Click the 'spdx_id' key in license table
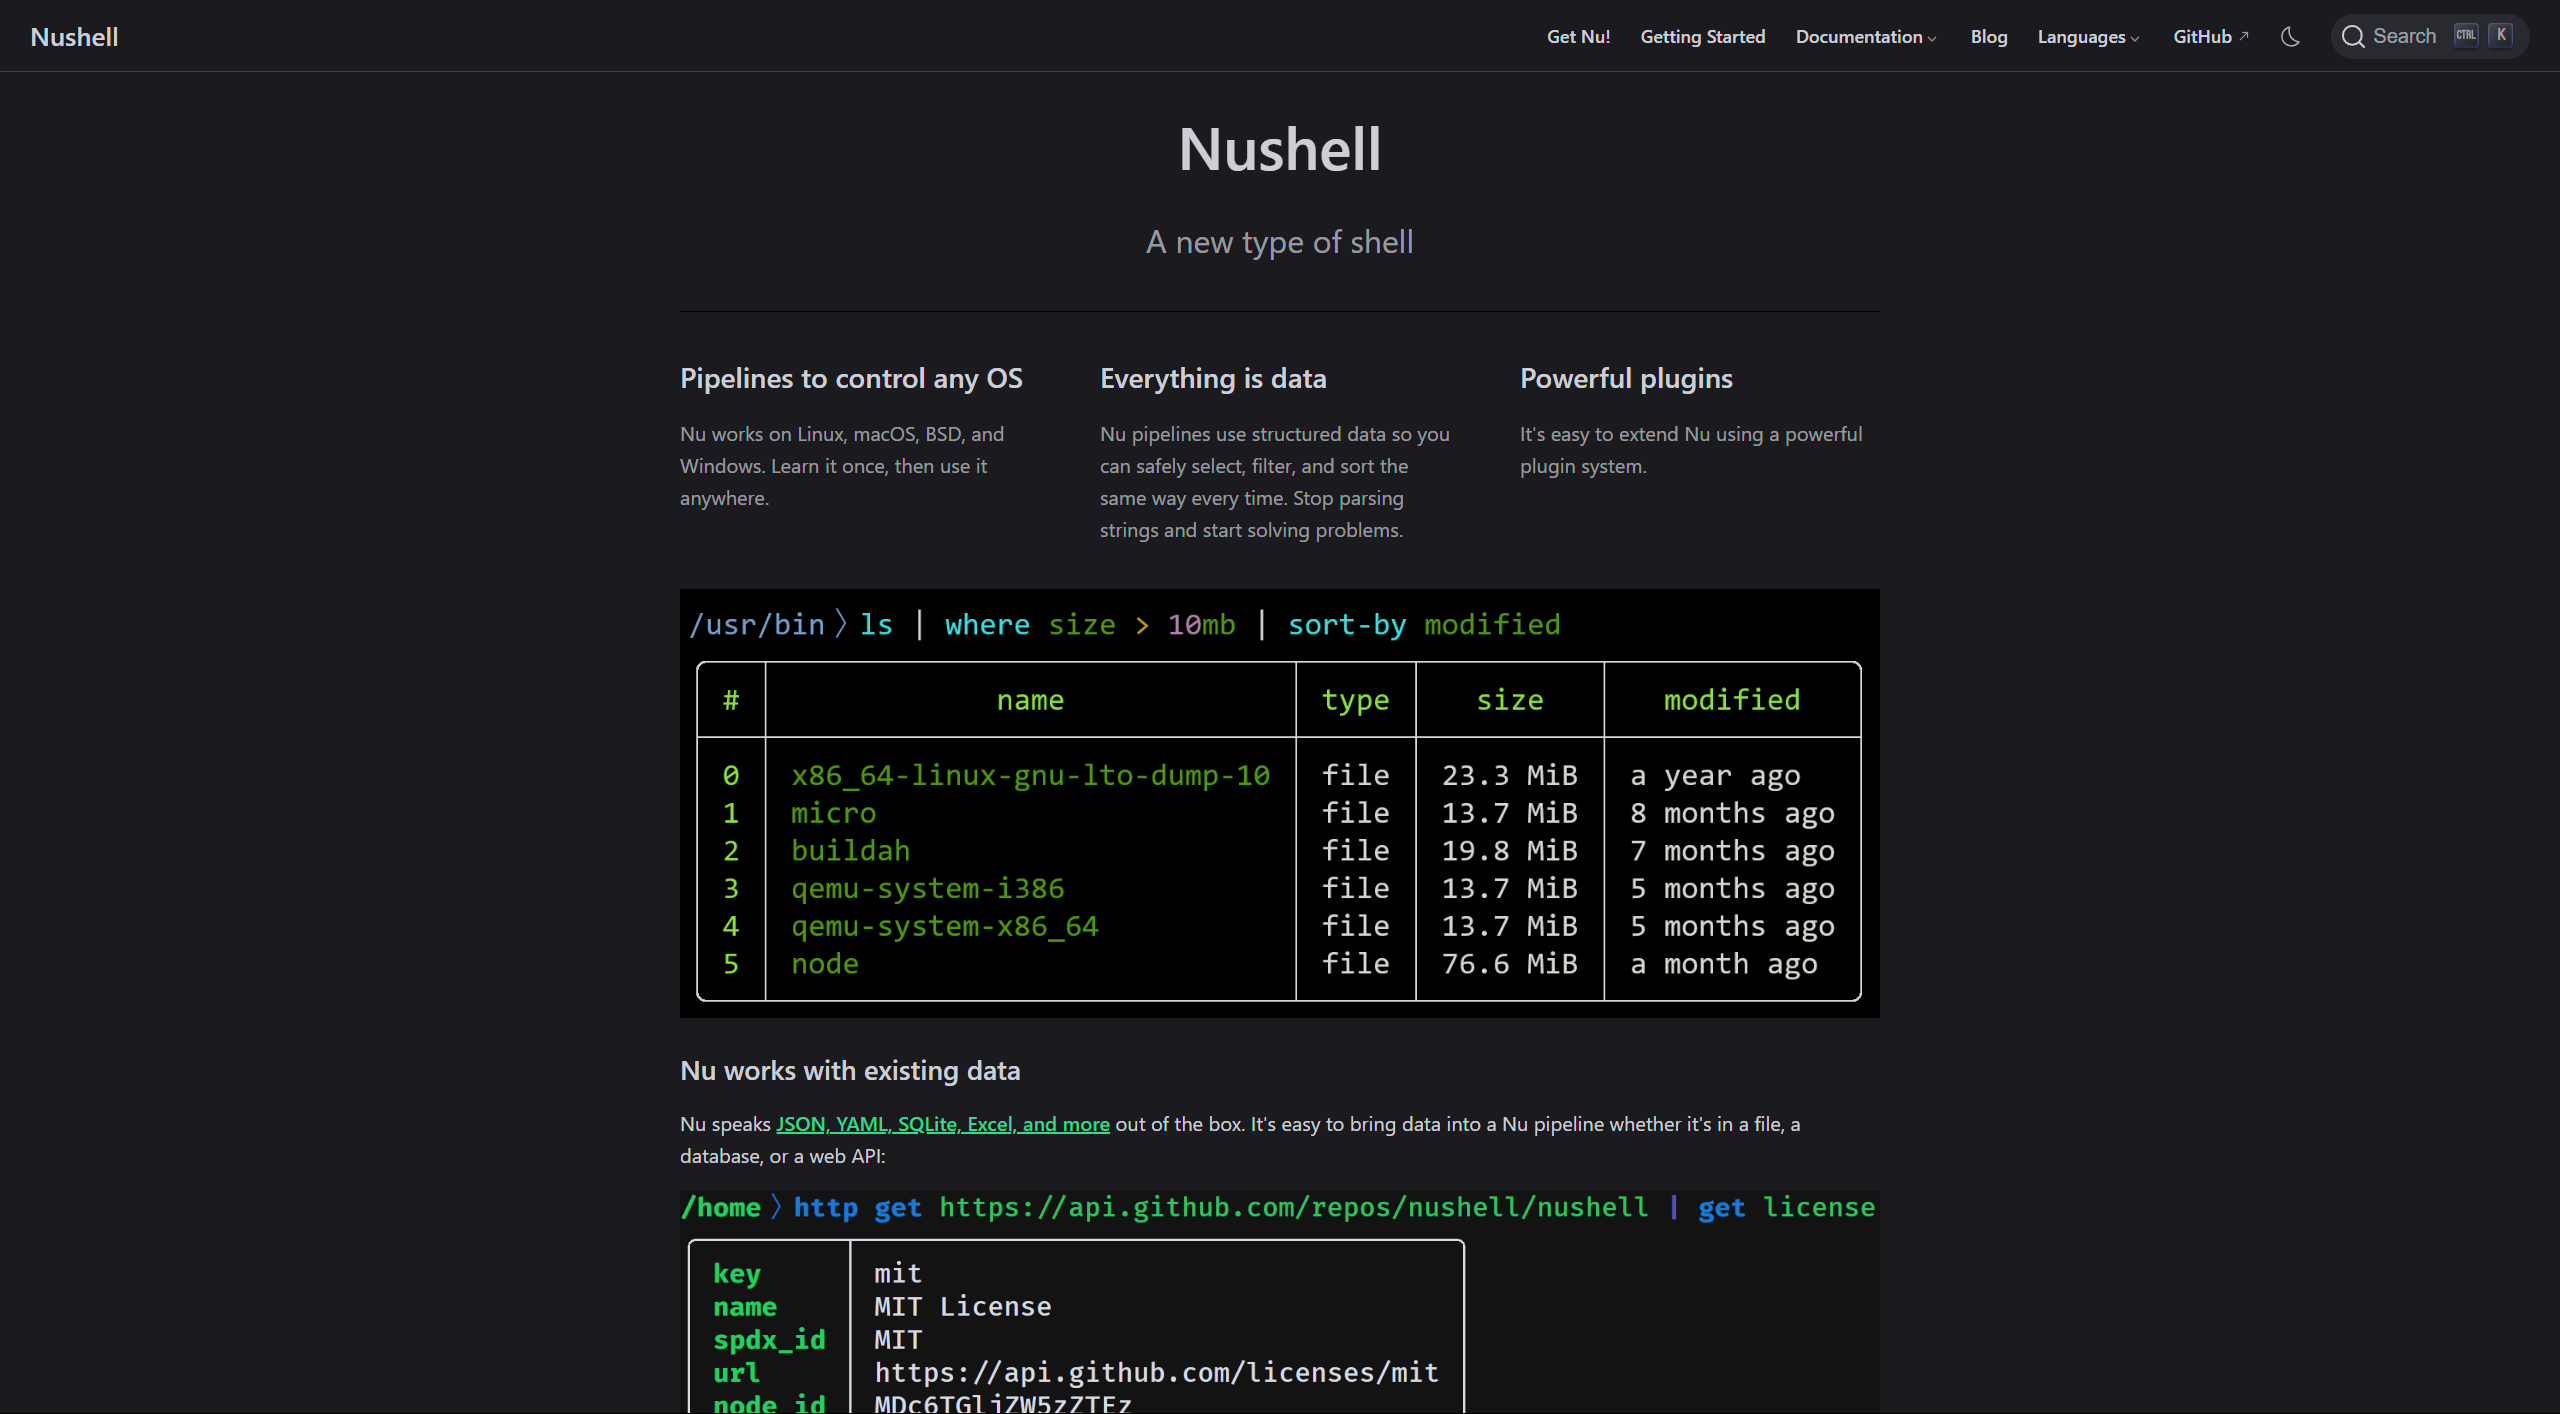Image resolution: width=2560 pixels, height=1414 pixels. click(769, 1340)
